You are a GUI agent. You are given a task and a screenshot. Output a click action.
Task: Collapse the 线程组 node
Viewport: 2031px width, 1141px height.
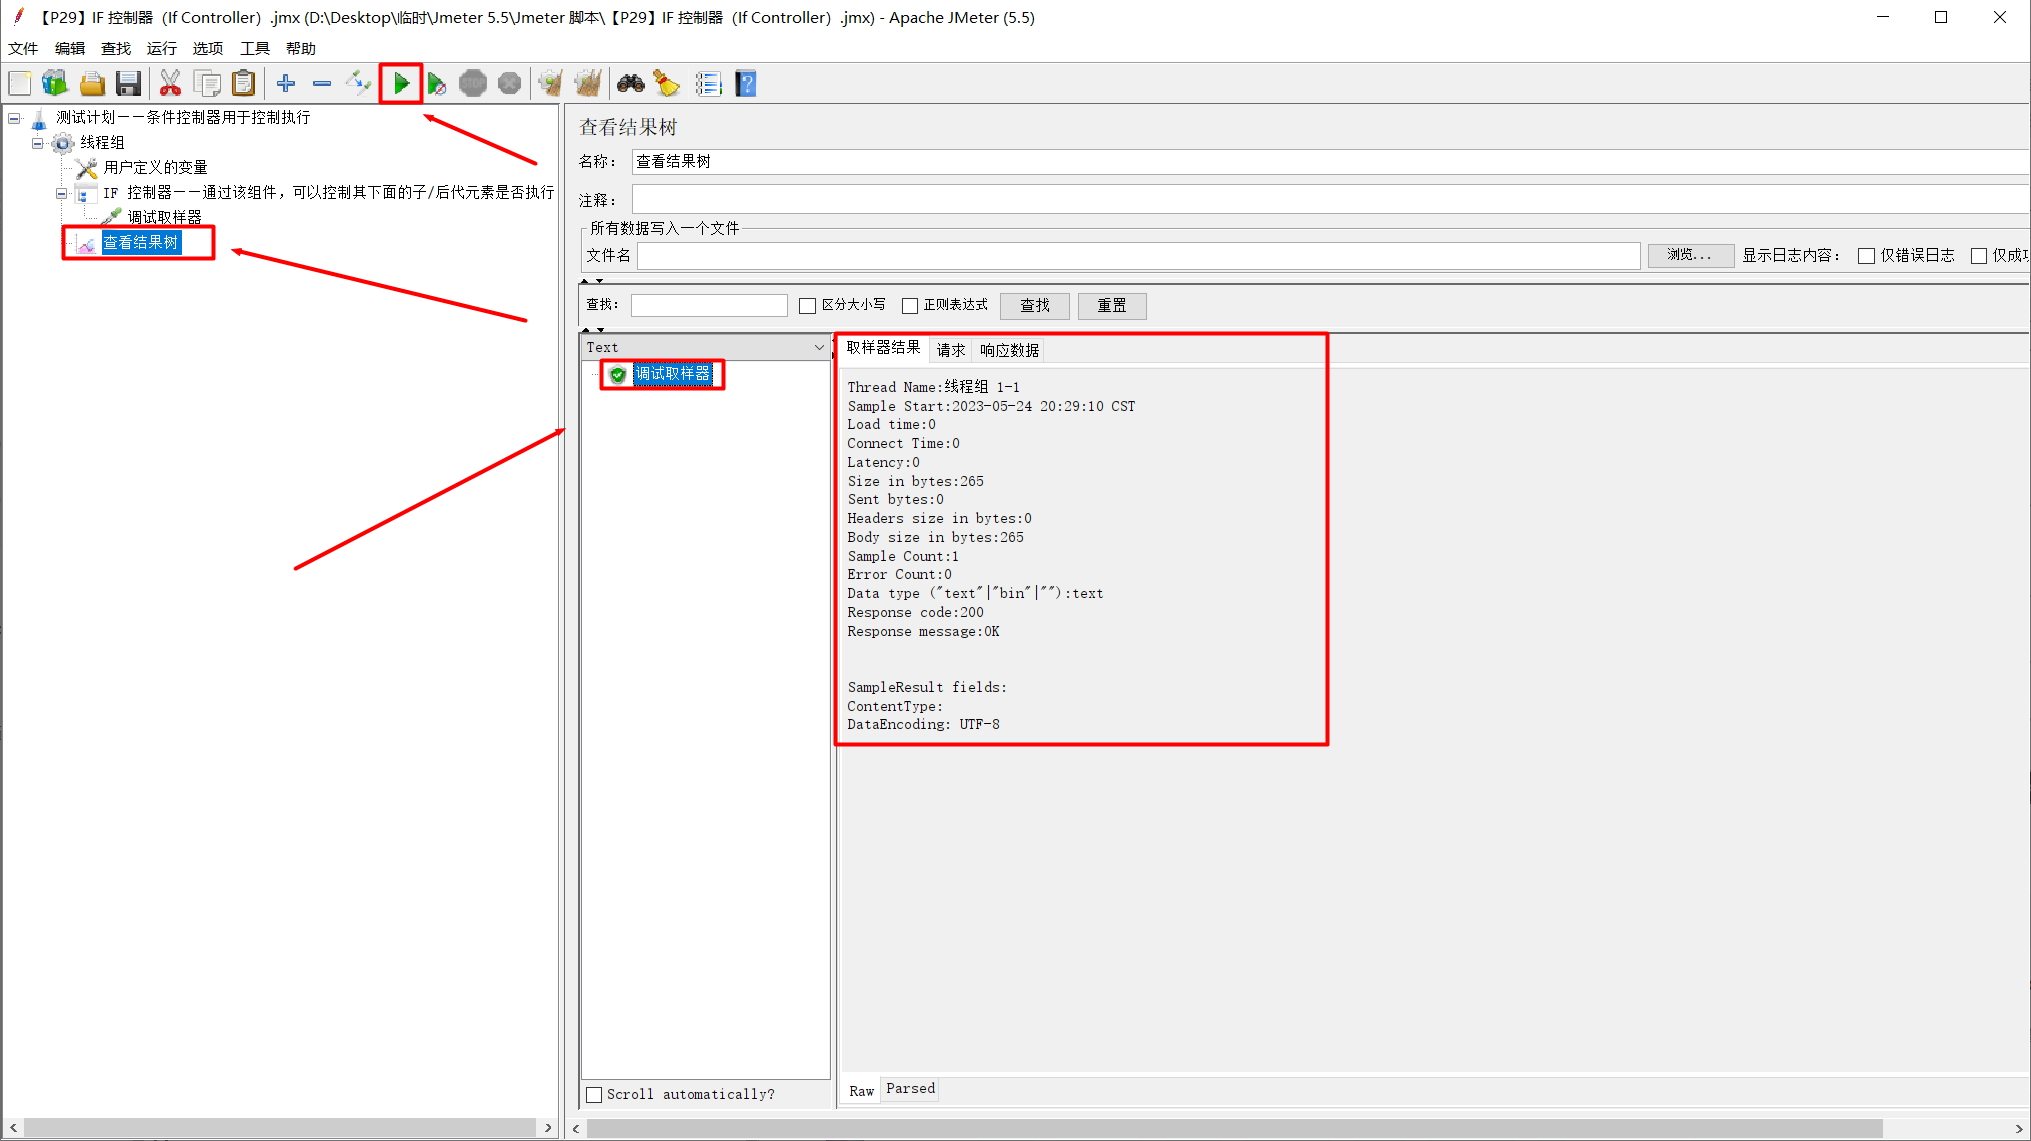(38, 143)
